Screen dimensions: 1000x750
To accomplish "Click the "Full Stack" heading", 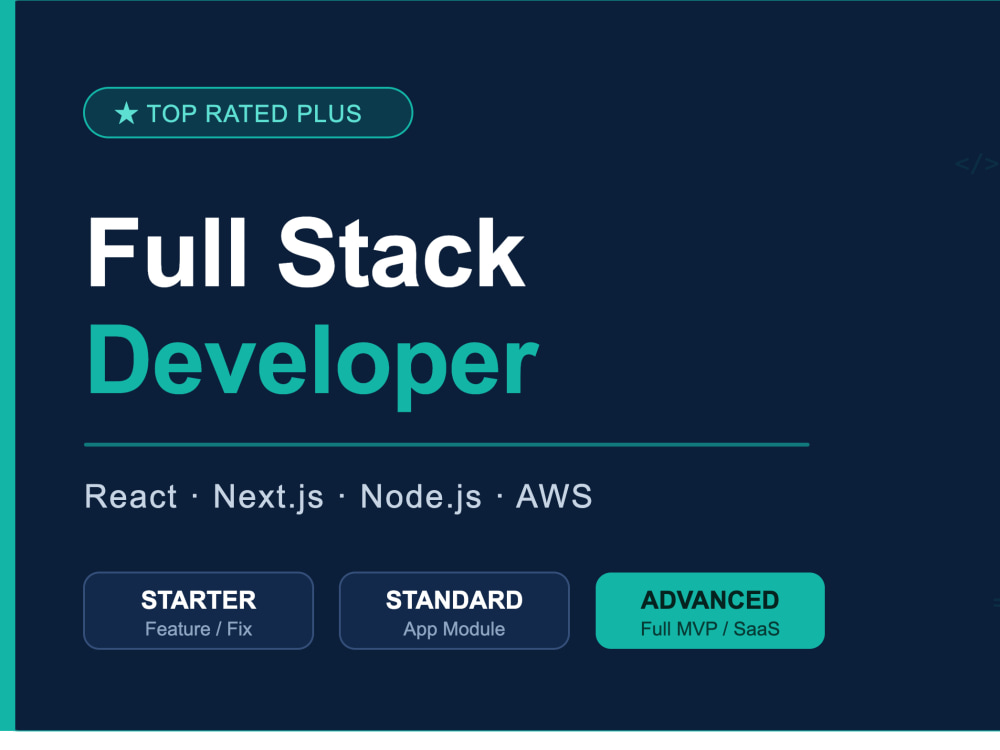I will pyautogui.click(x=306, y=253).
